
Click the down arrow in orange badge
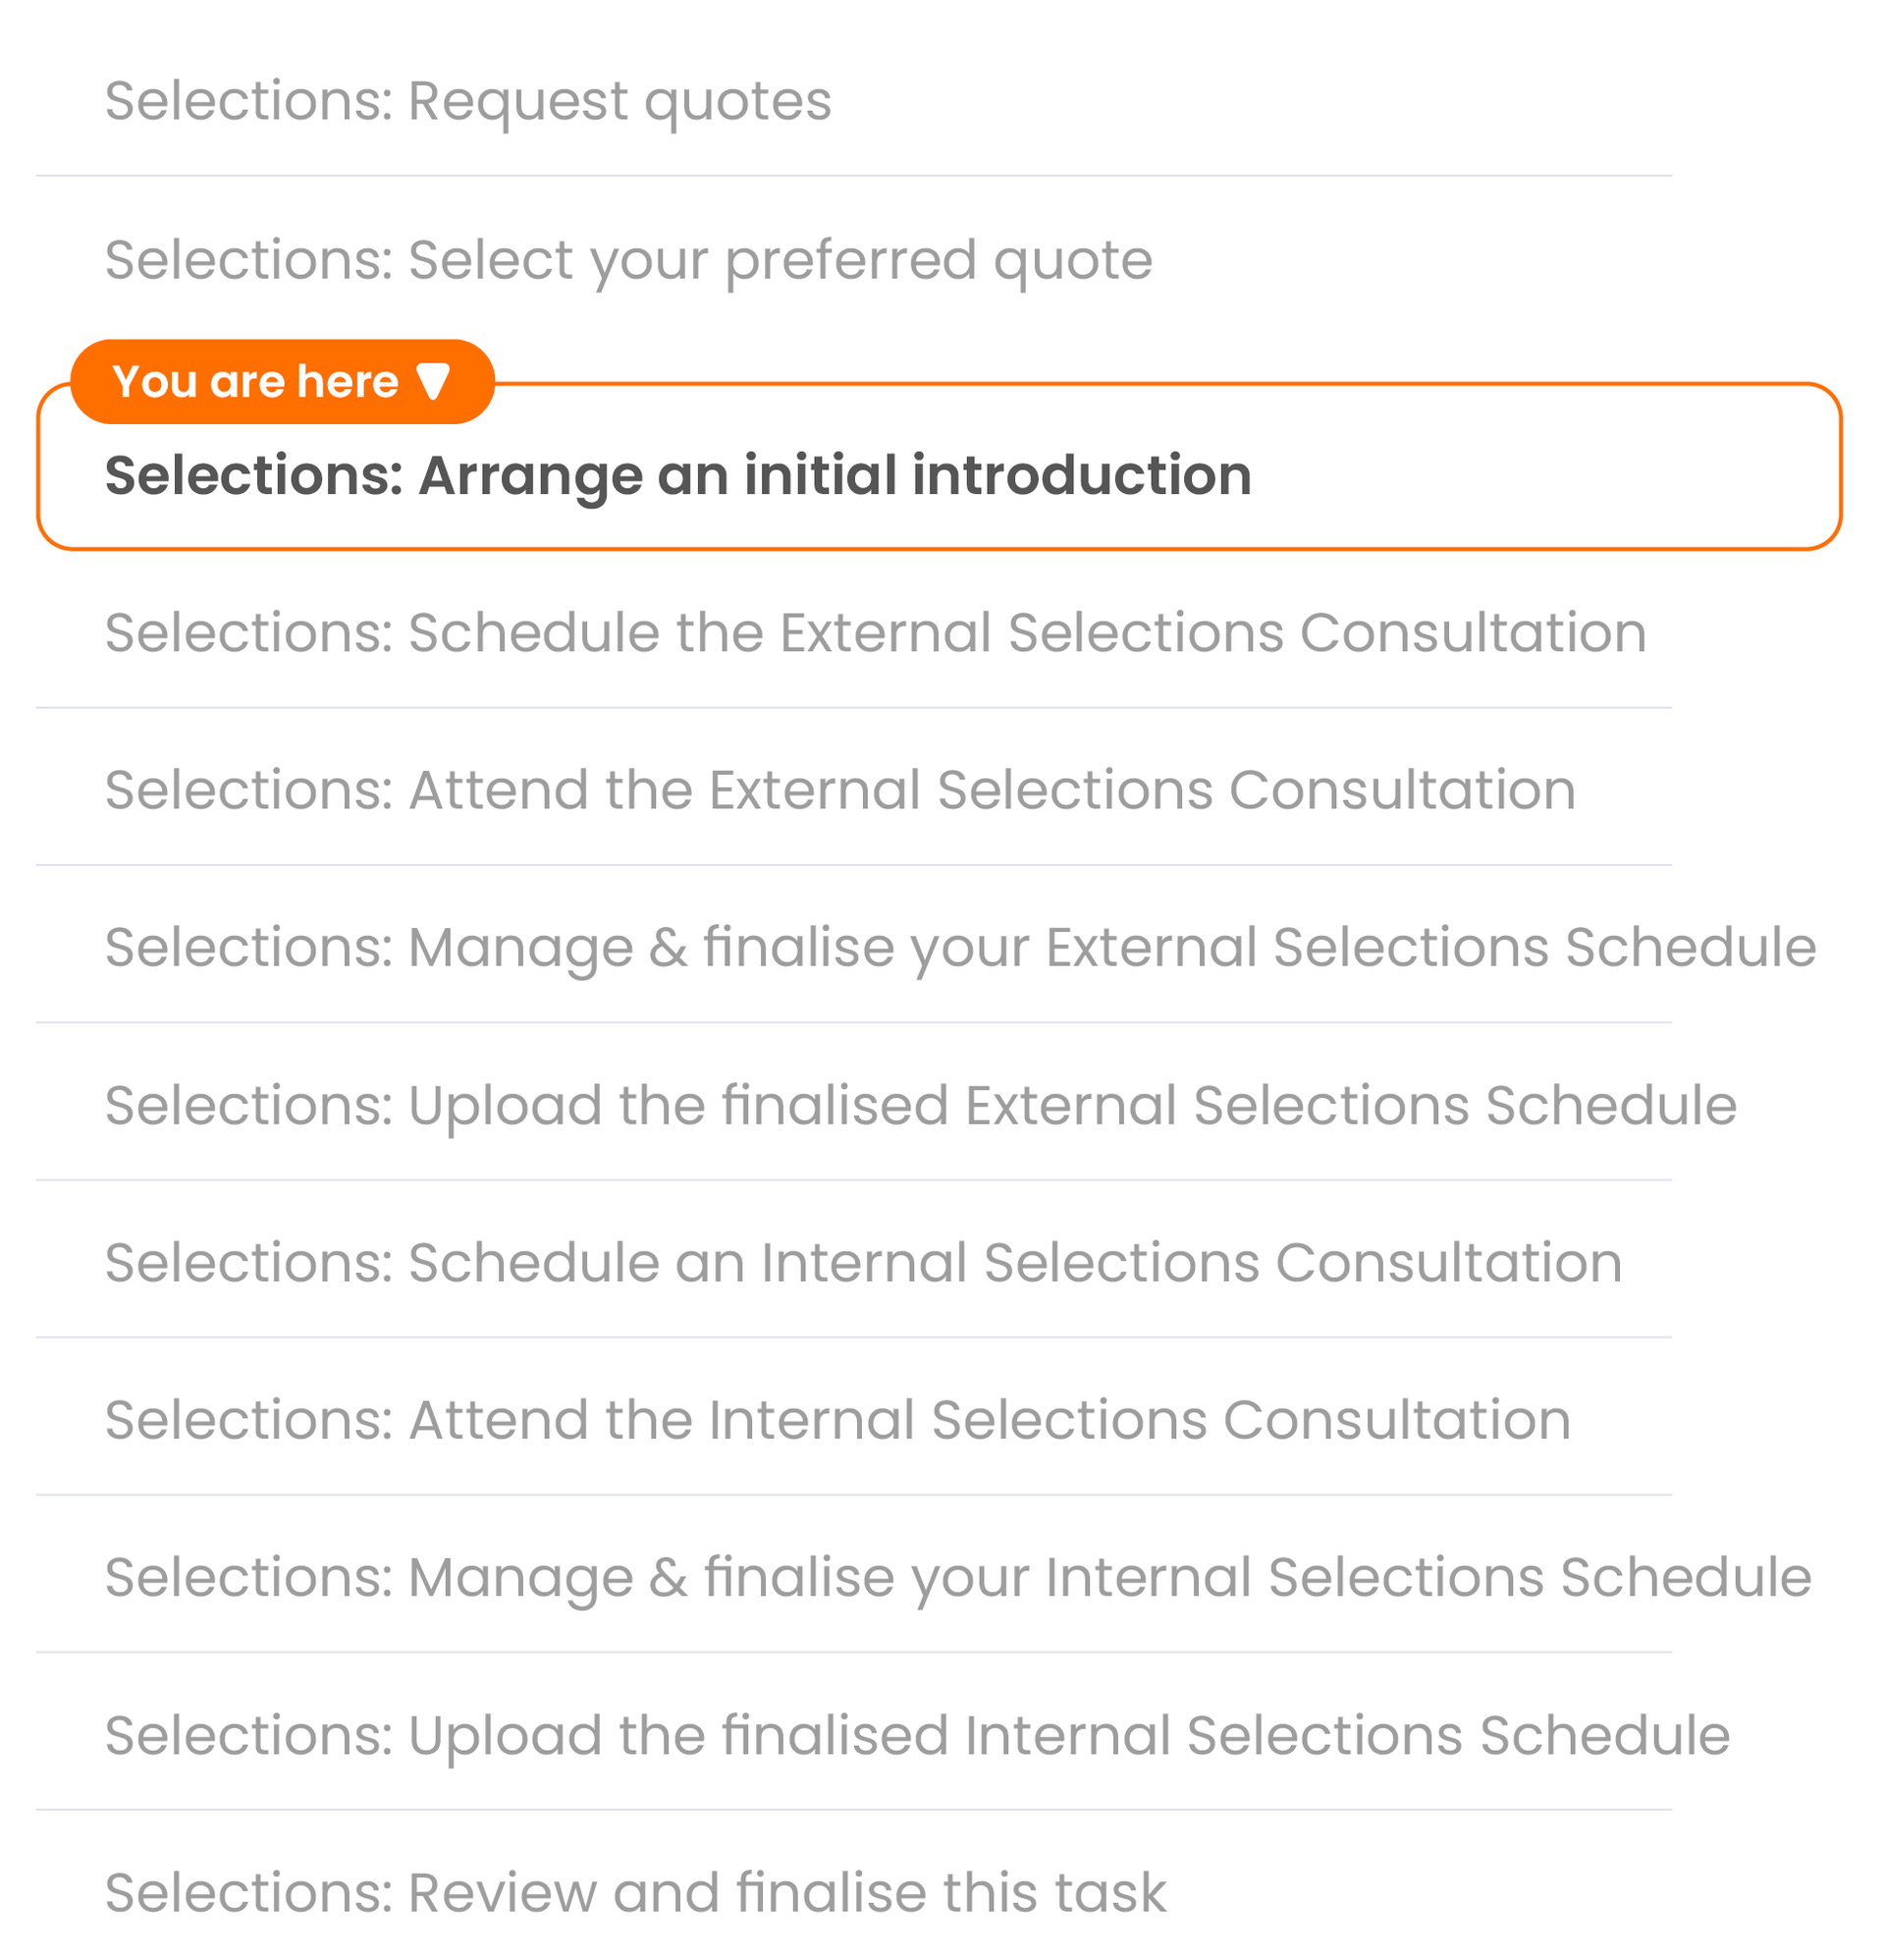433,381
